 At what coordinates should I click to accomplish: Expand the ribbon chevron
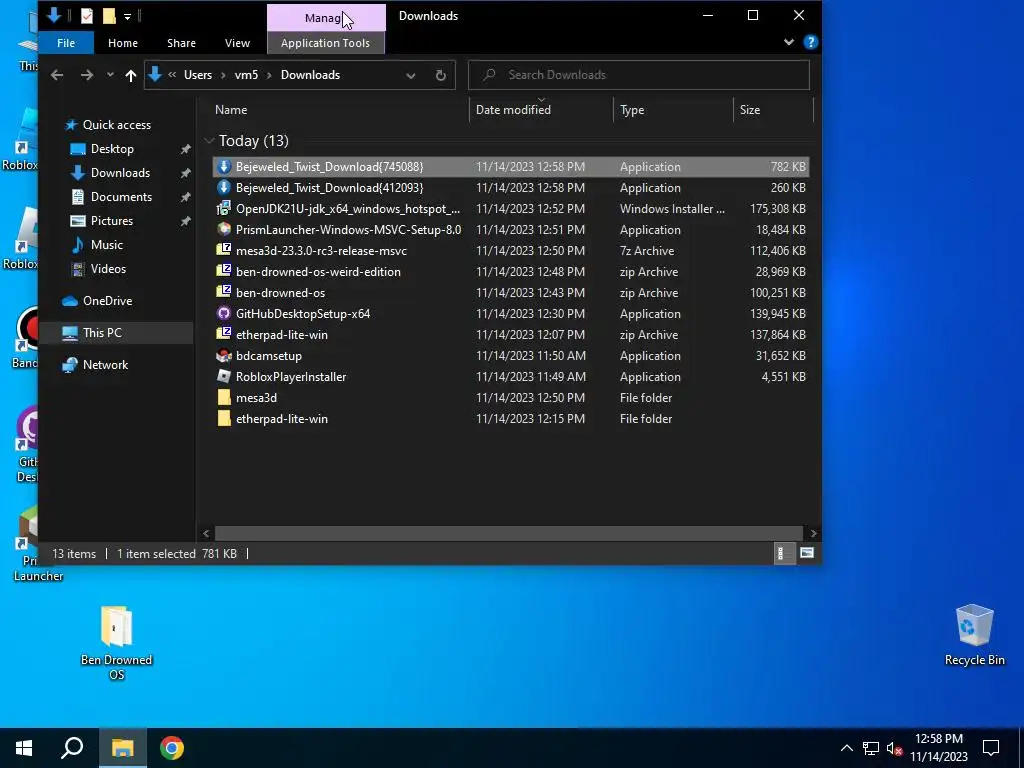(x=789, y=42)
